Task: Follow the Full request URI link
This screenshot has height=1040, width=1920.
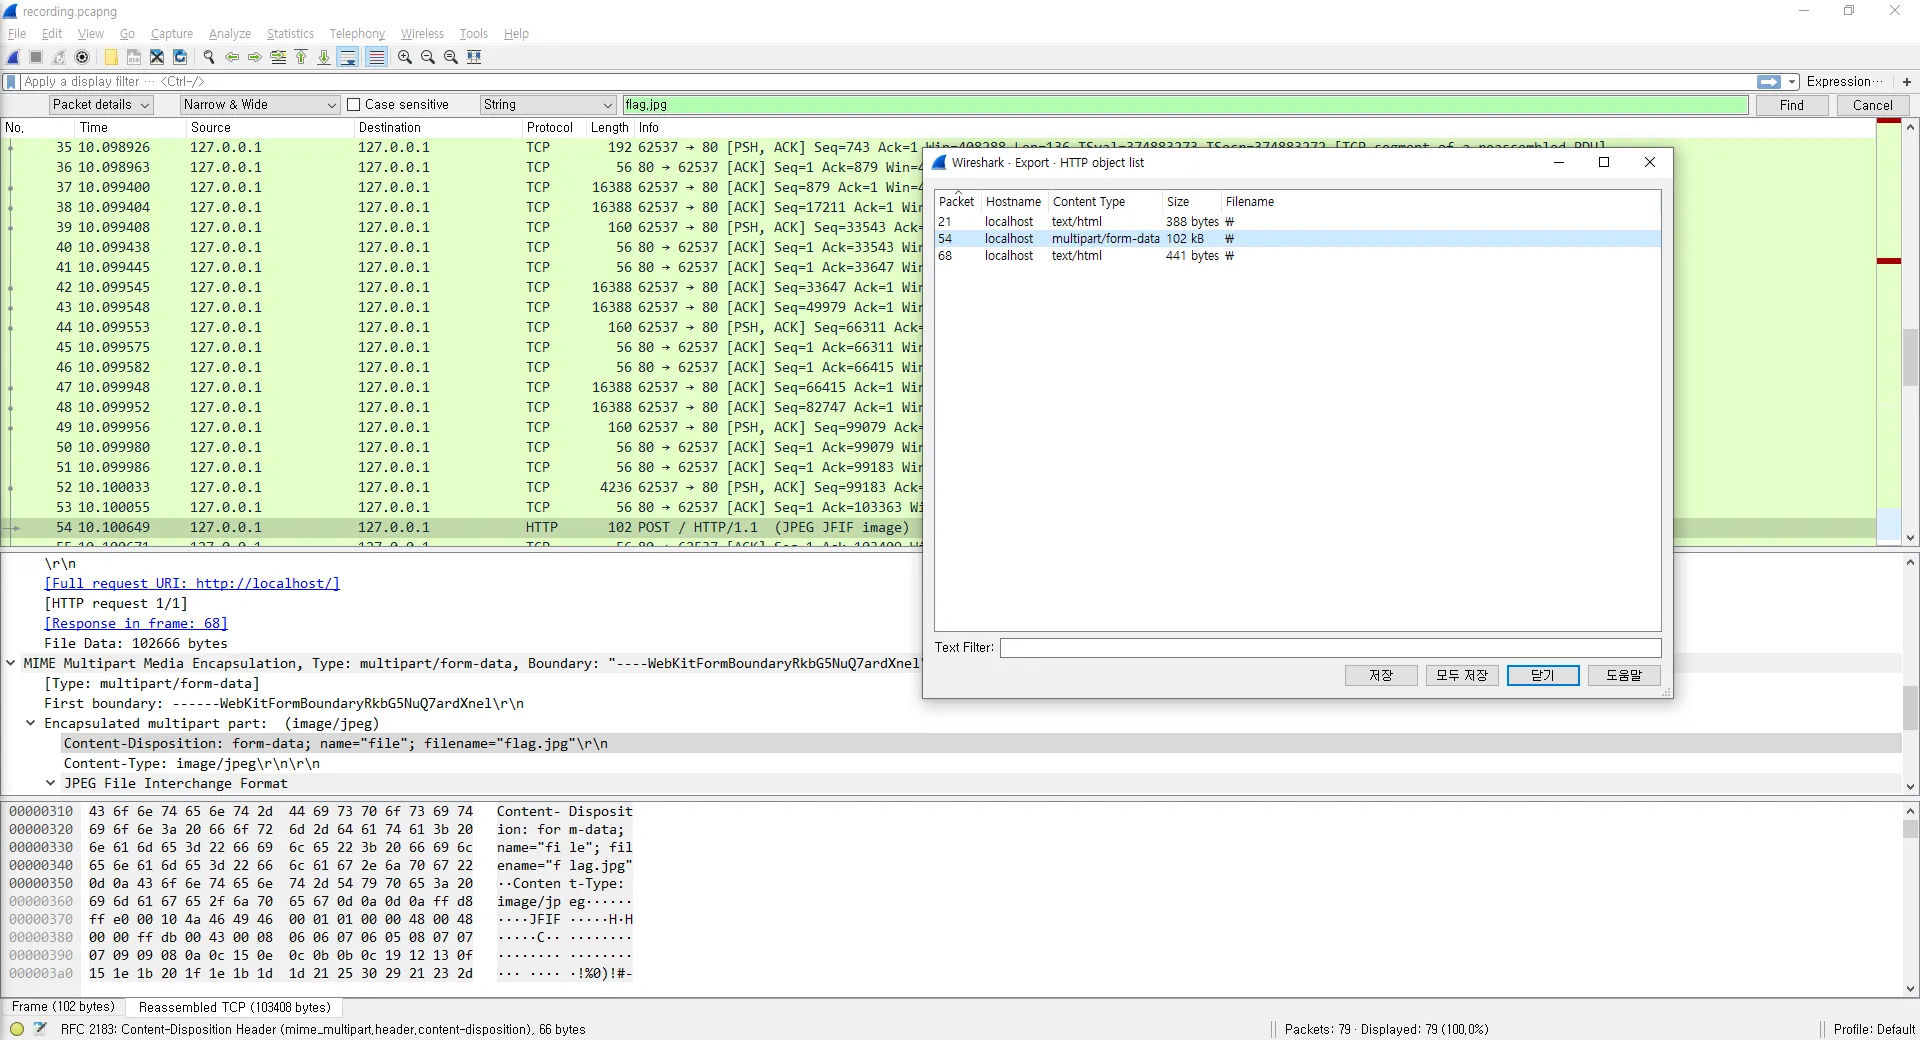Action: pos(192,583)
